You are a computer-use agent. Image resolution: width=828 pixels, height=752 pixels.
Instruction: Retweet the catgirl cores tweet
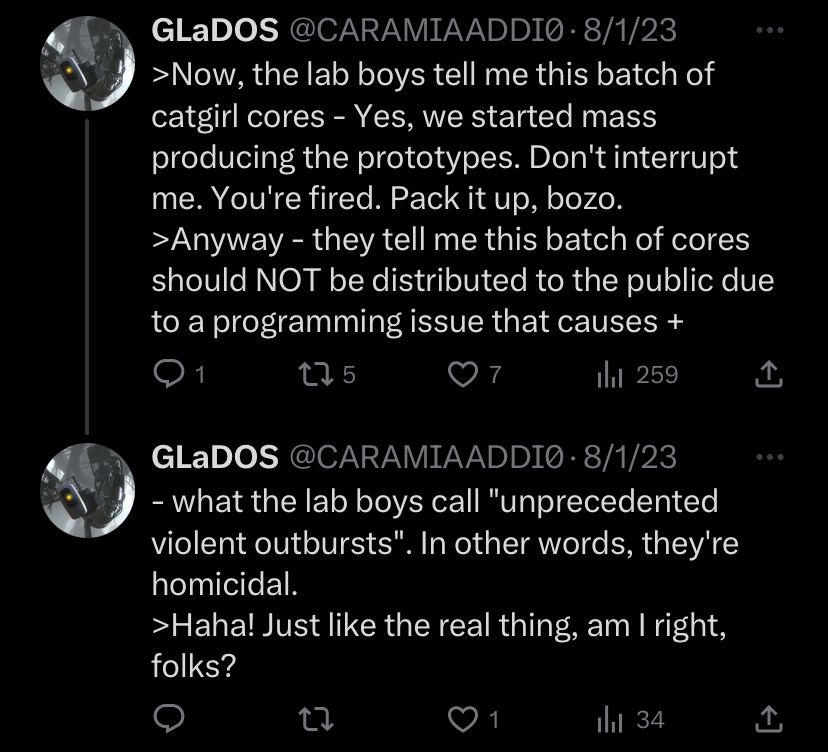[315, 373]
